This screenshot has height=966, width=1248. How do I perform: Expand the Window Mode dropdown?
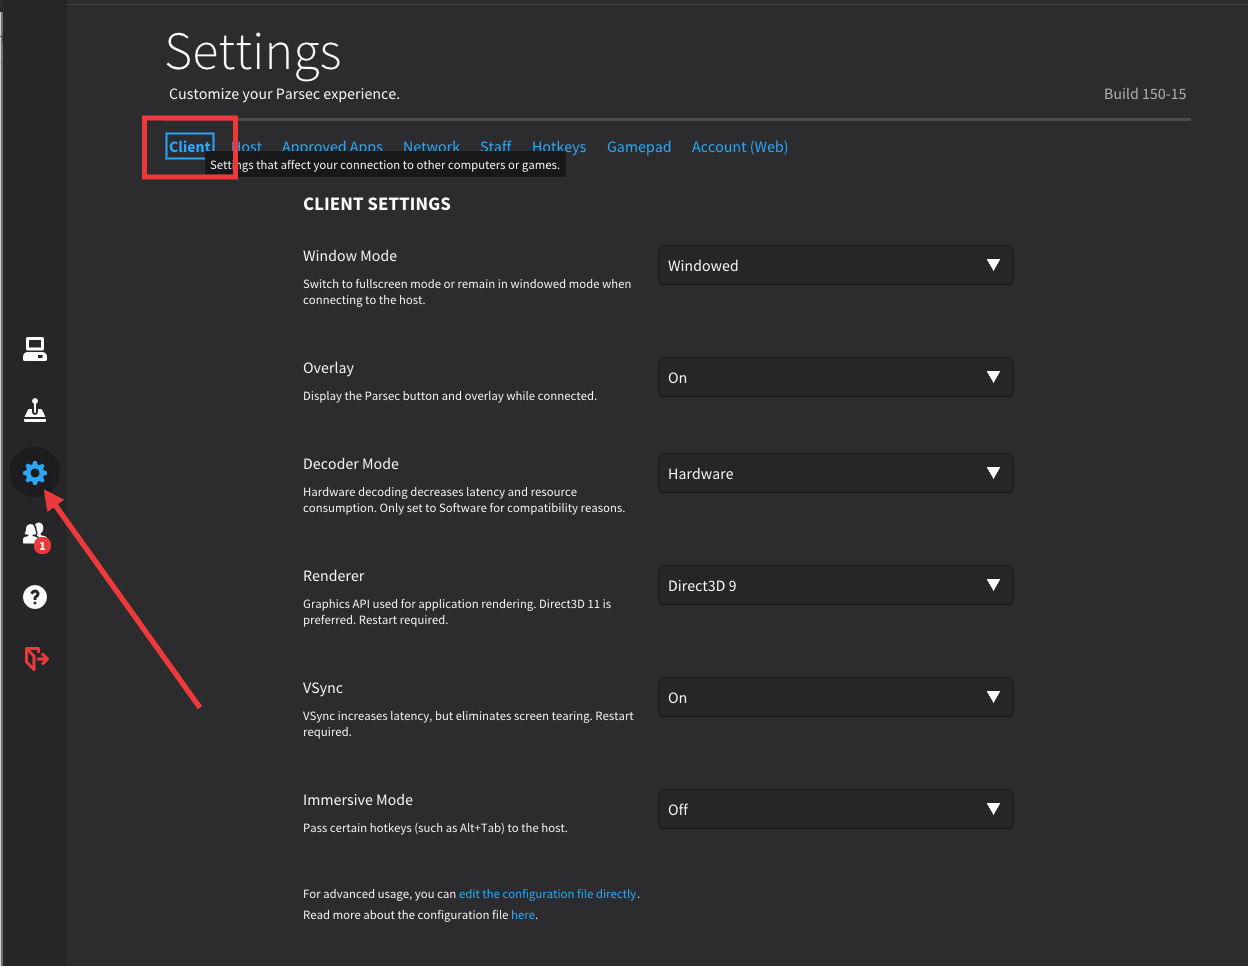pos(835,265)
